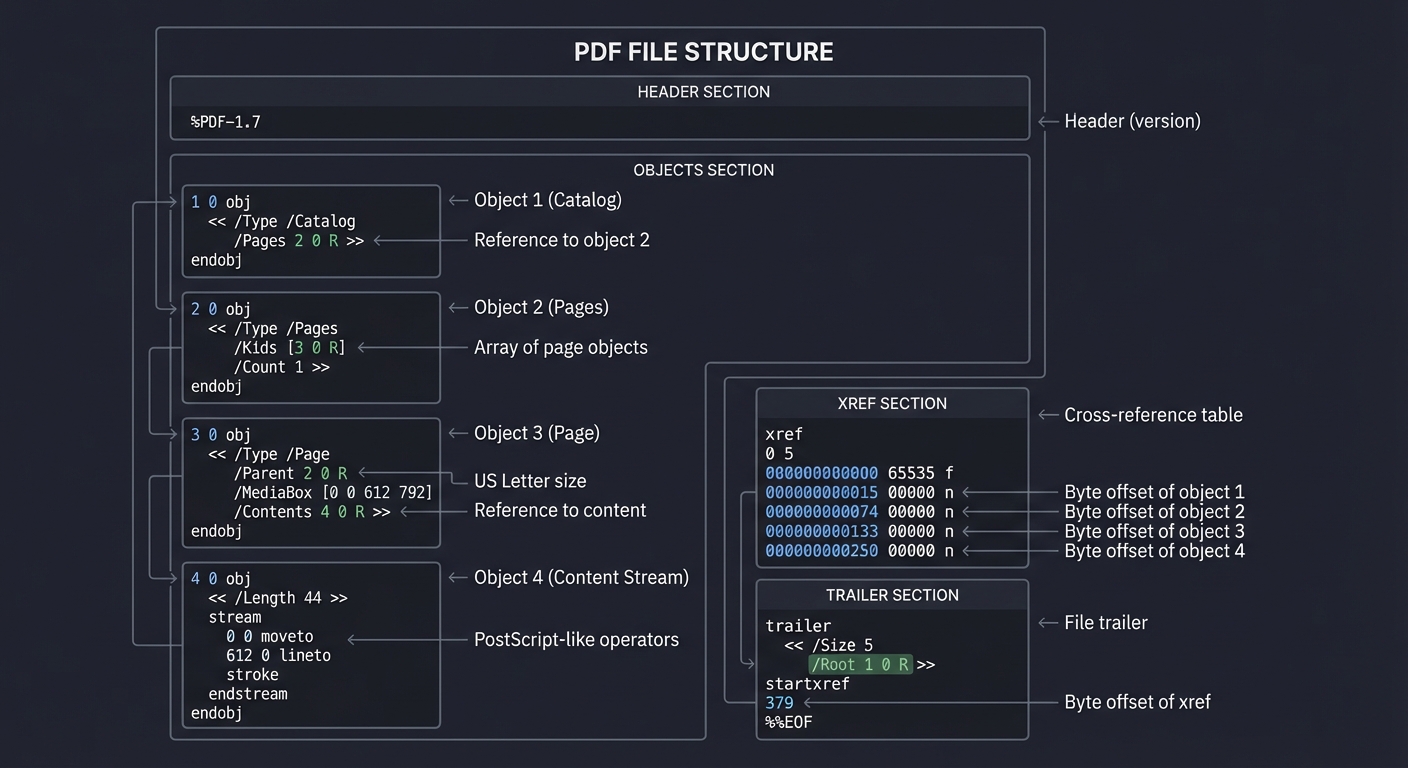1408x768 pixels.
Task: Switch to the TRAILER SECTION header
Action: pos(892,595)
